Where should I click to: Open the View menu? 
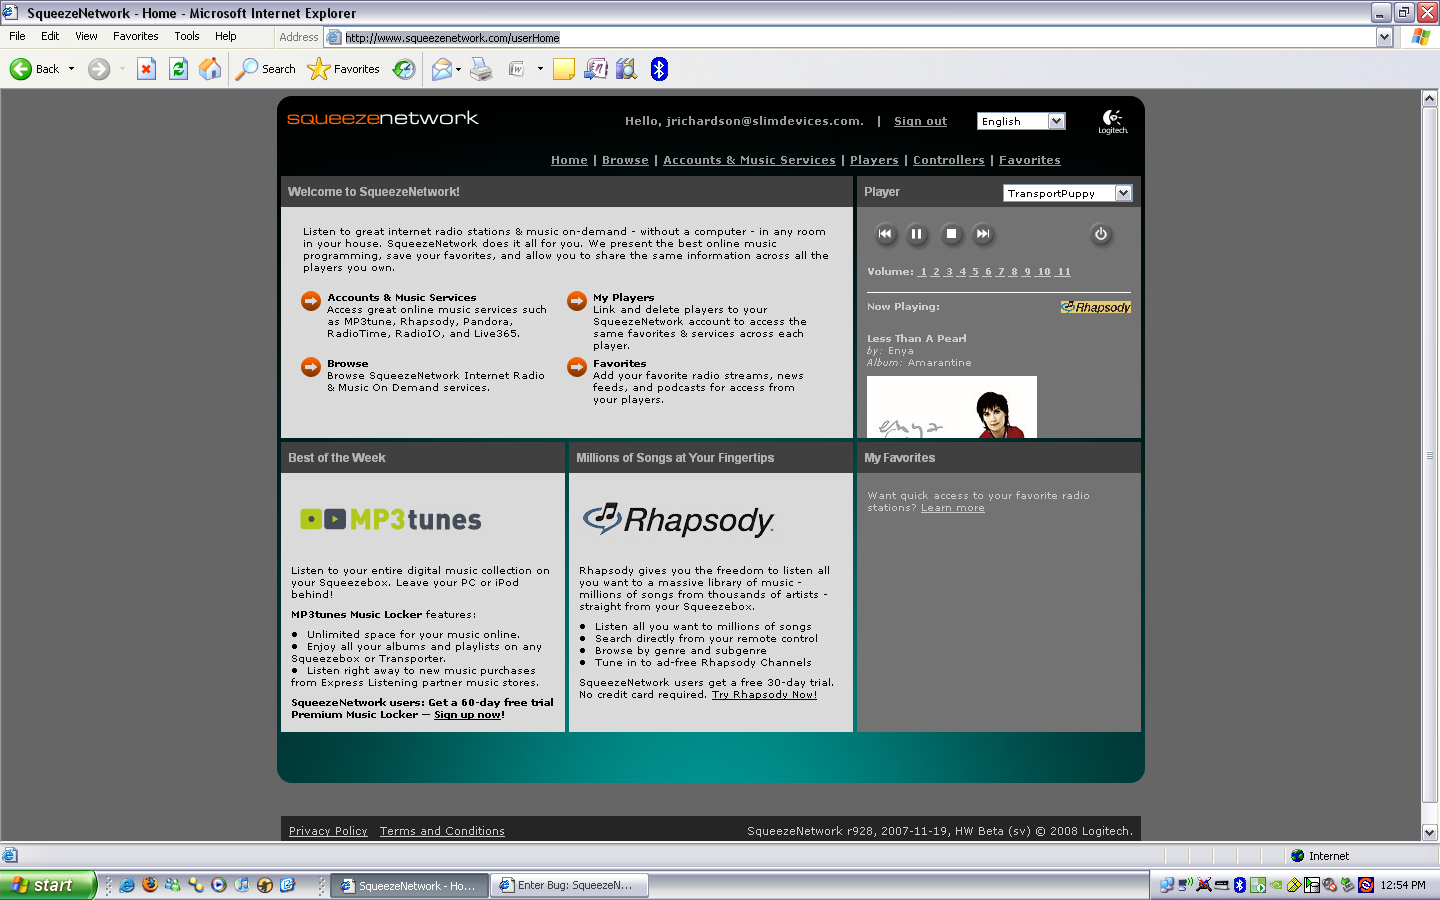pos(86,36)
